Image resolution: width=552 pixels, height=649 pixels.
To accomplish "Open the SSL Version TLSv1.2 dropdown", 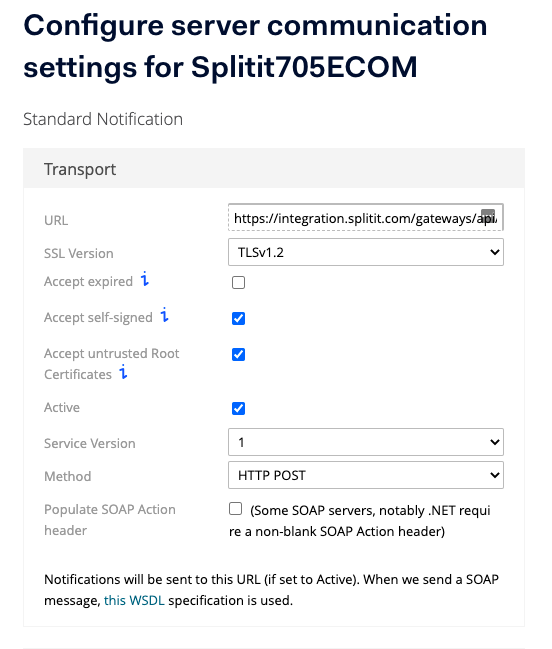I will [366, 252].
